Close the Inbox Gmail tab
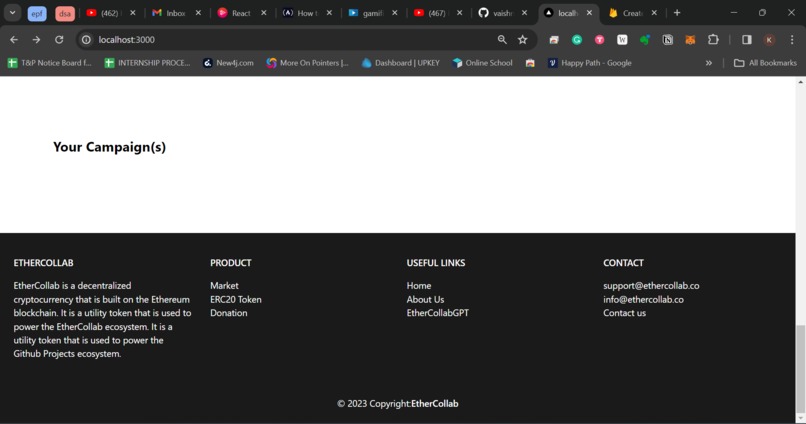Image resolution: width=806 pixels, height=424 pixels. pos(198,13)
